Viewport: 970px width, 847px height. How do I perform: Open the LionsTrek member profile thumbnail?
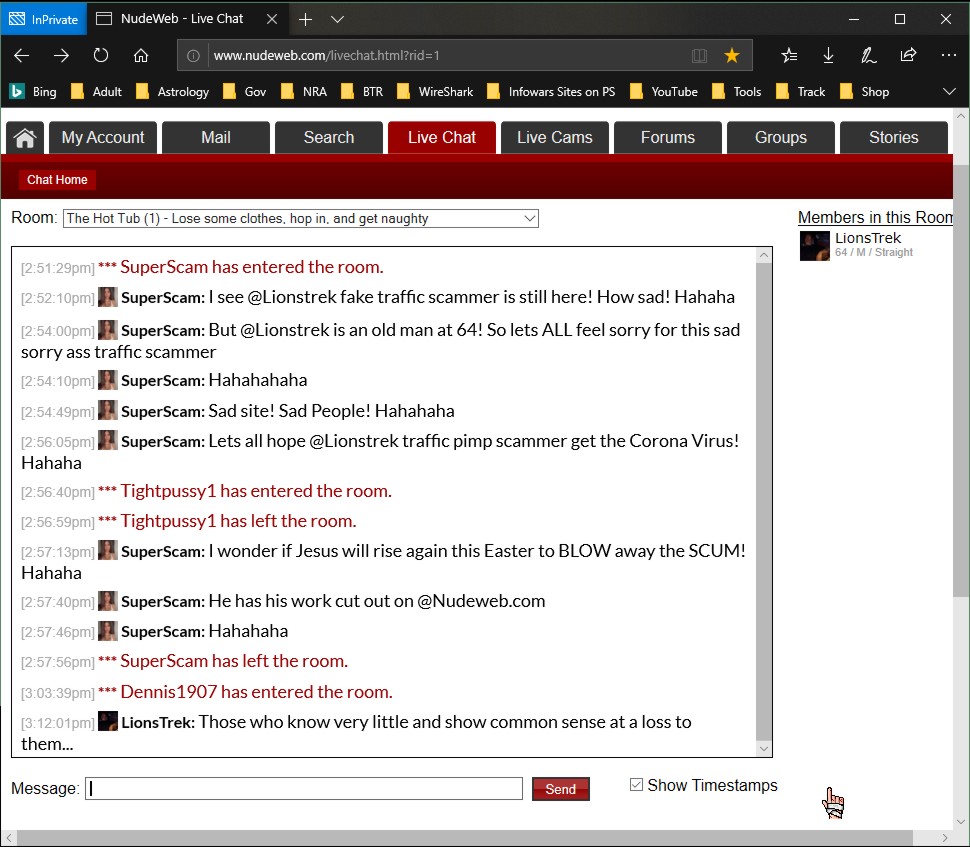pyautogui.click(x=814, y=246)
